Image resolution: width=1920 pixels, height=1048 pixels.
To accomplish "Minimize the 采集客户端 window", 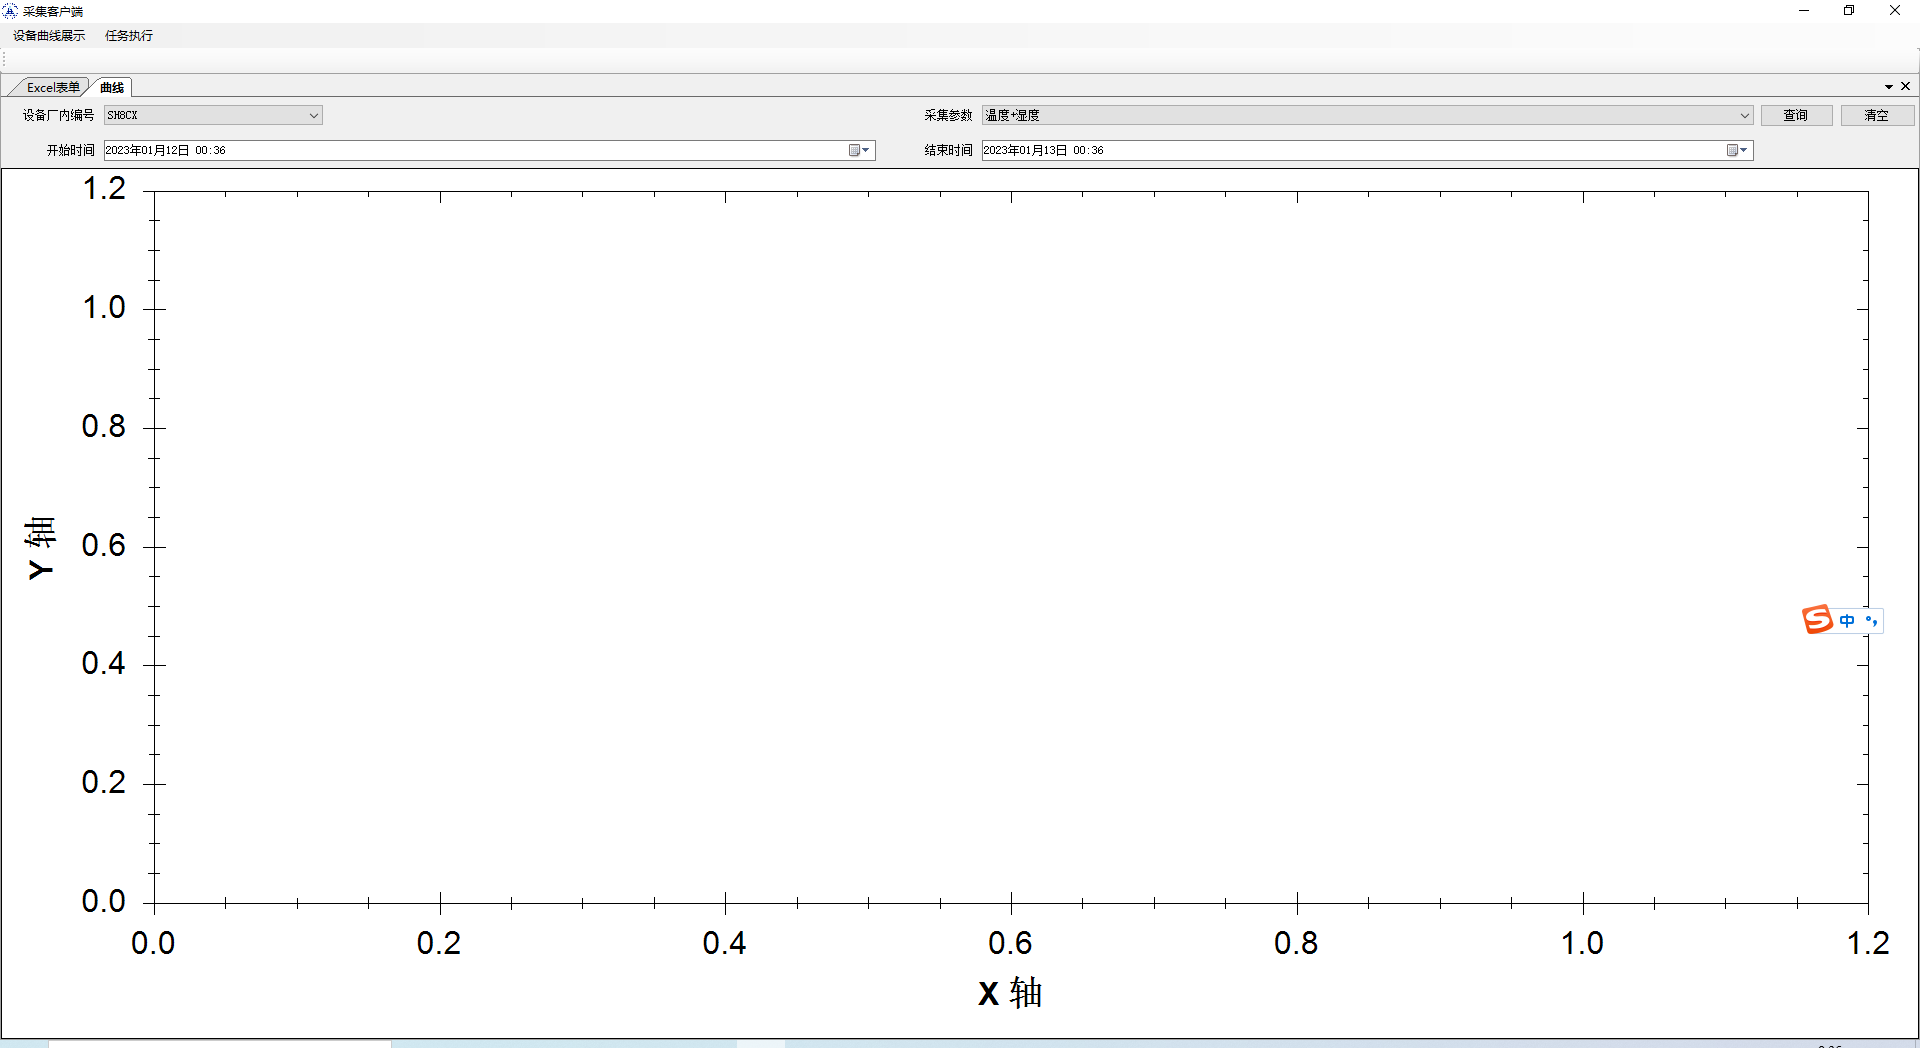I will click(1804, 11).
